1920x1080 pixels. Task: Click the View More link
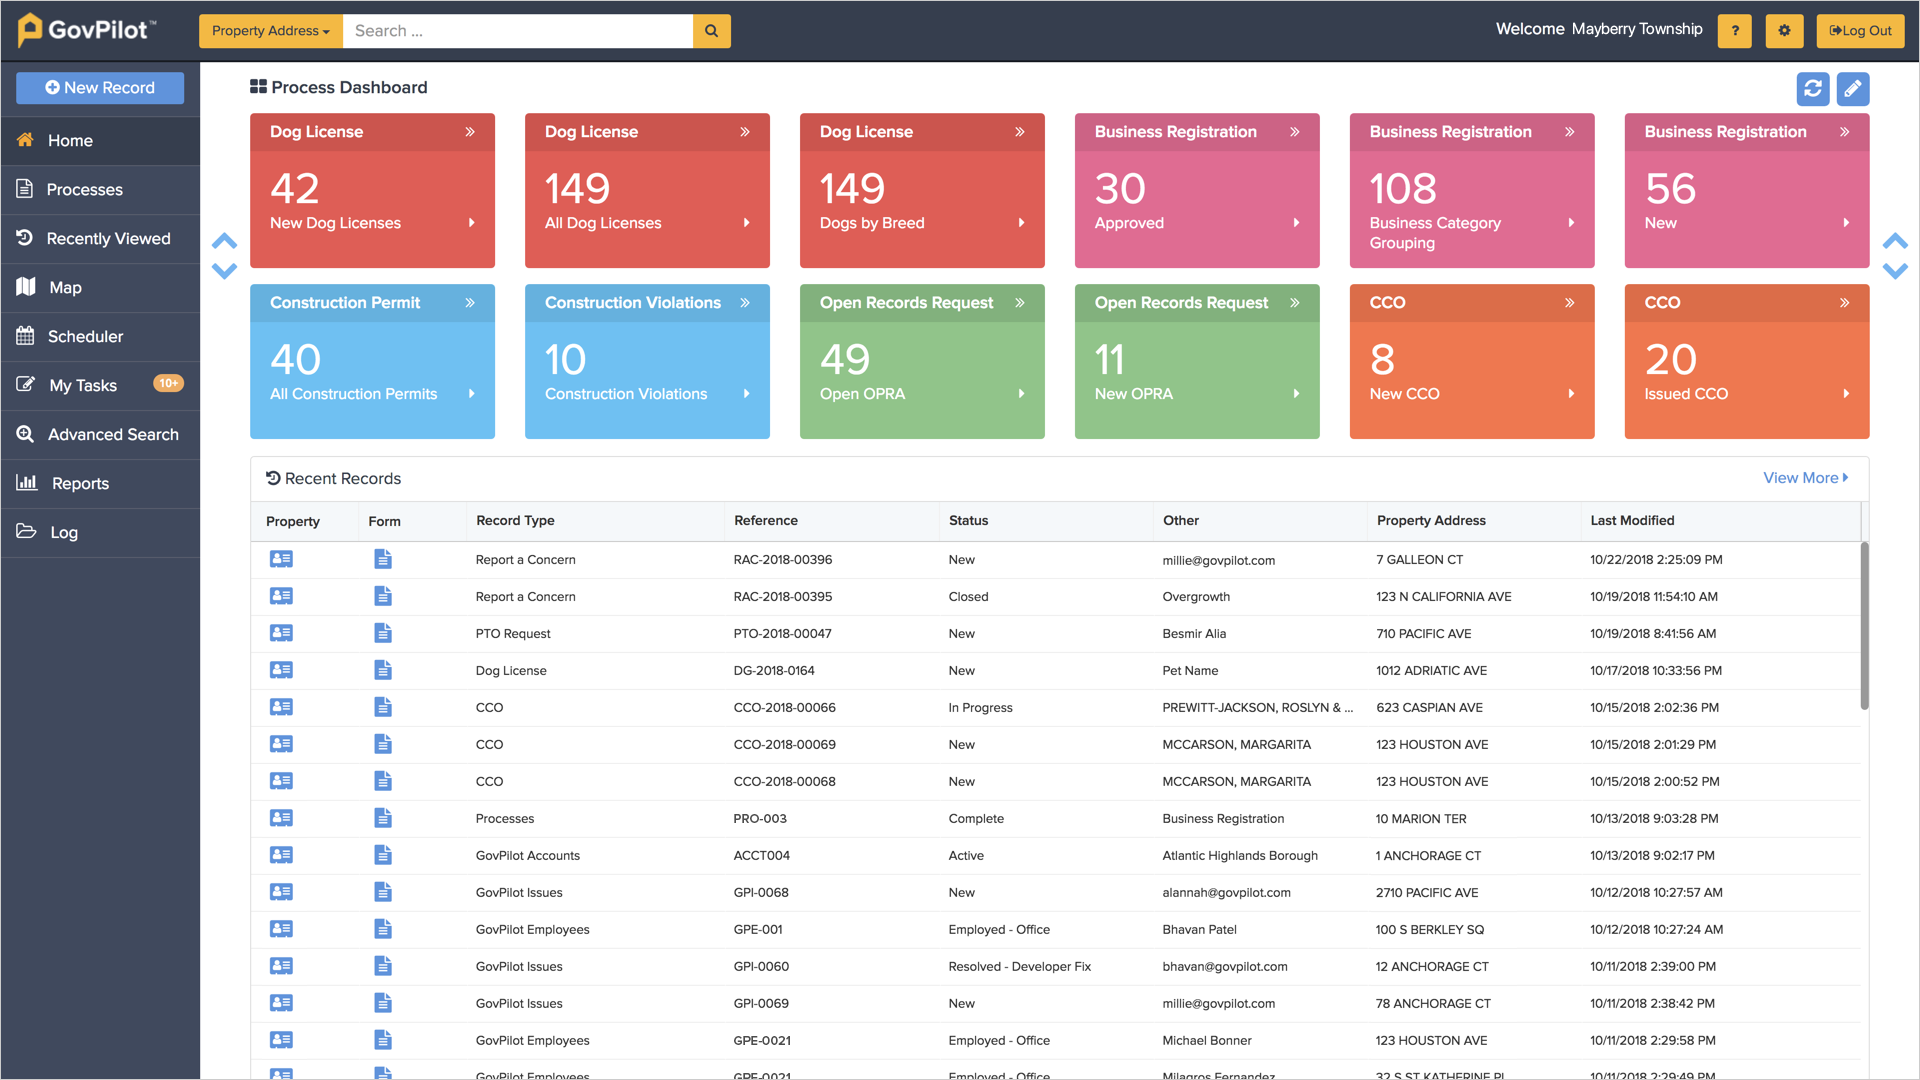(x=1806, y=478)
